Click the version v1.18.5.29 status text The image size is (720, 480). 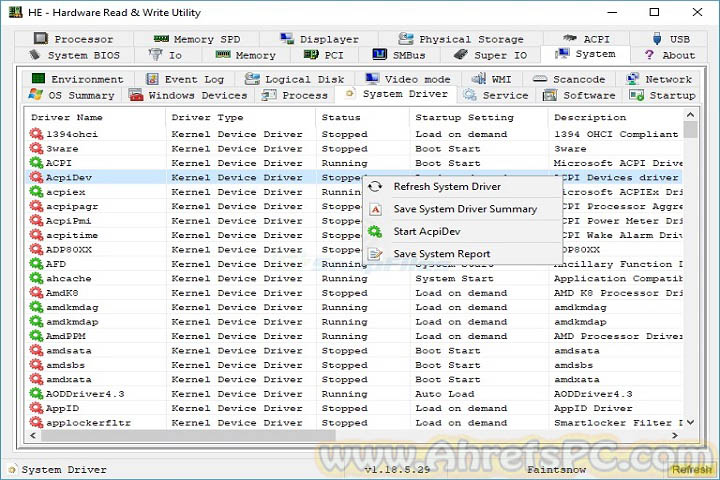(x=397, y=469)
